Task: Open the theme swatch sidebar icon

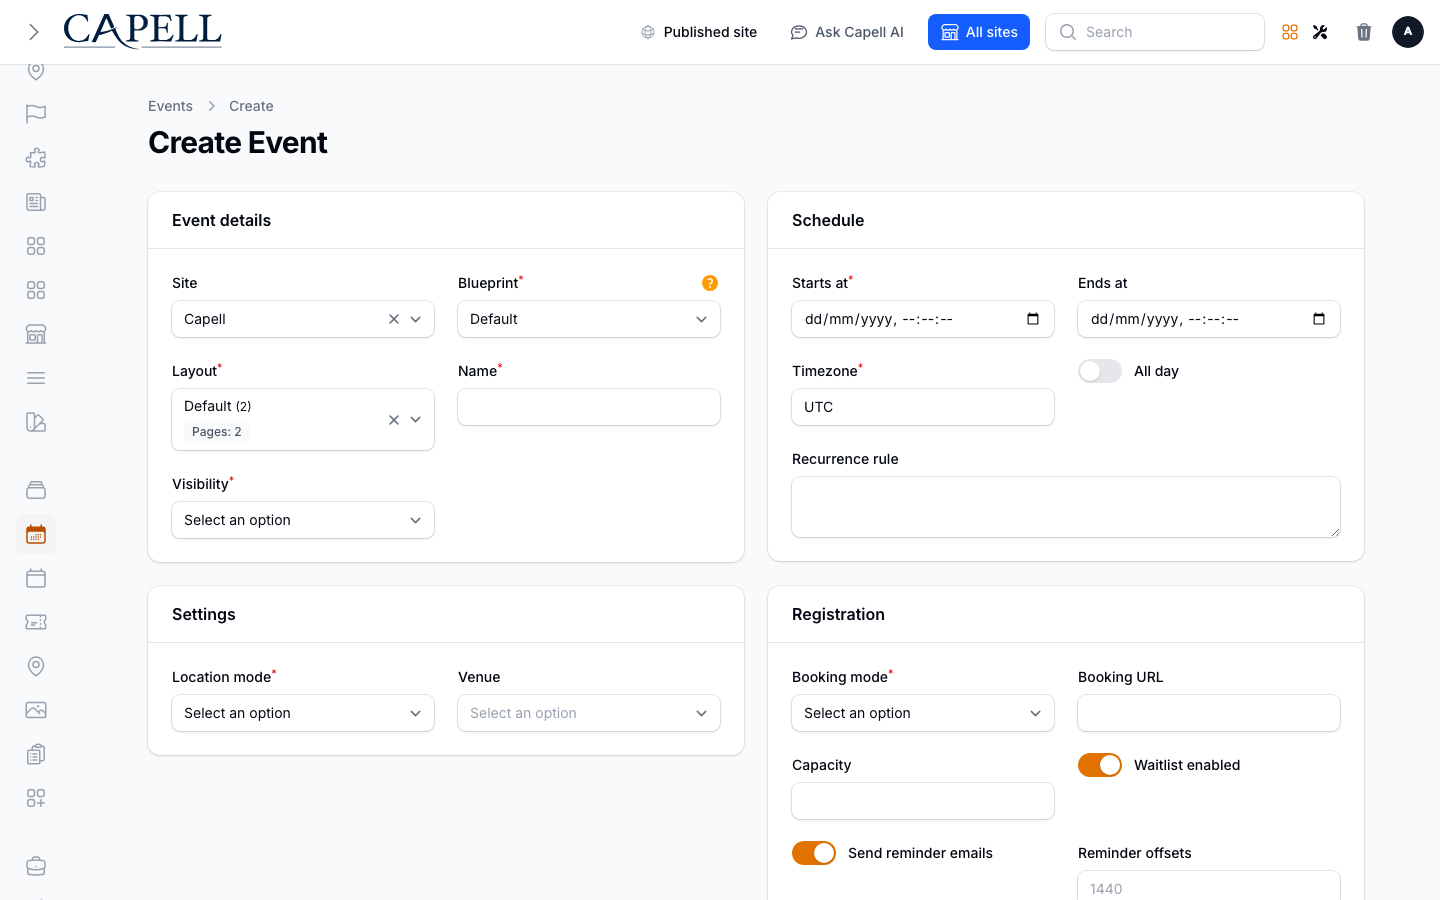Action: click(36, 422)
